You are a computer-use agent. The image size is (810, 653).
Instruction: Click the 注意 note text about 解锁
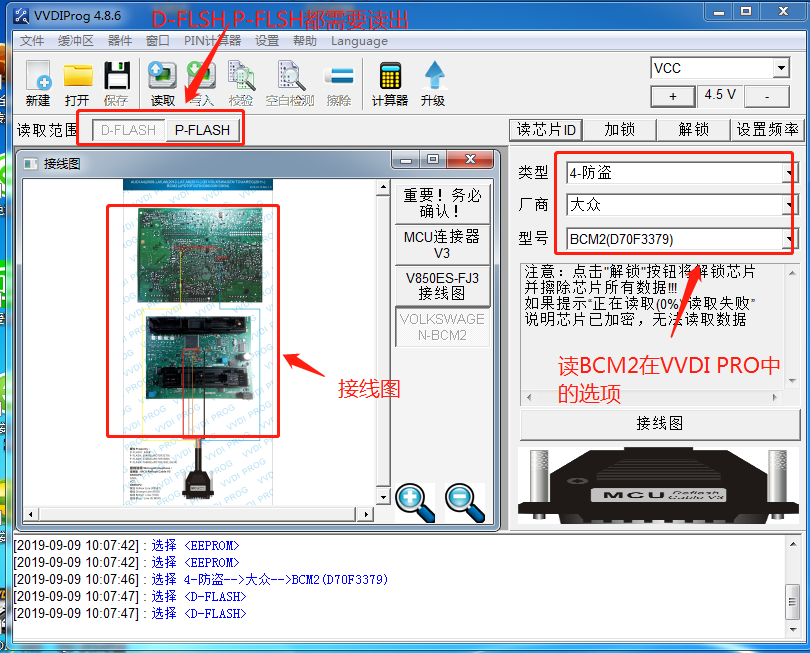point(640,296)
